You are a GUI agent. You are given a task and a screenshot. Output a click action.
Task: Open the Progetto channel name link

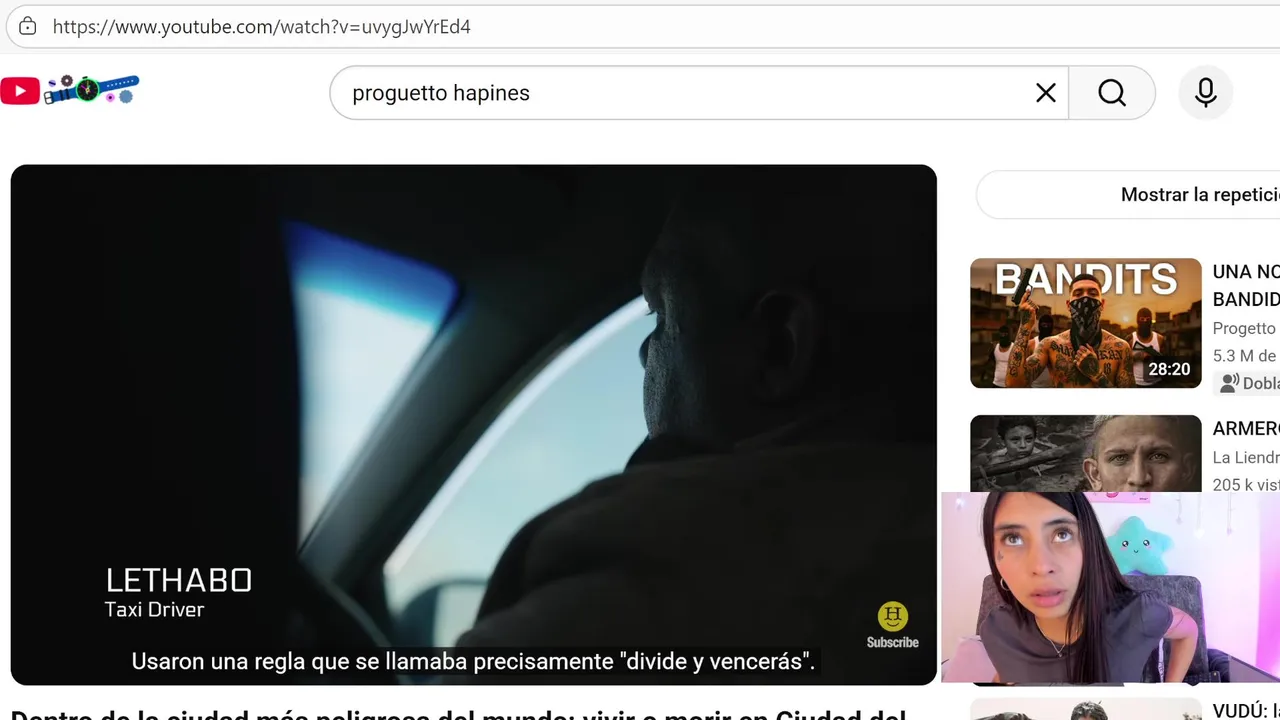1245,328
